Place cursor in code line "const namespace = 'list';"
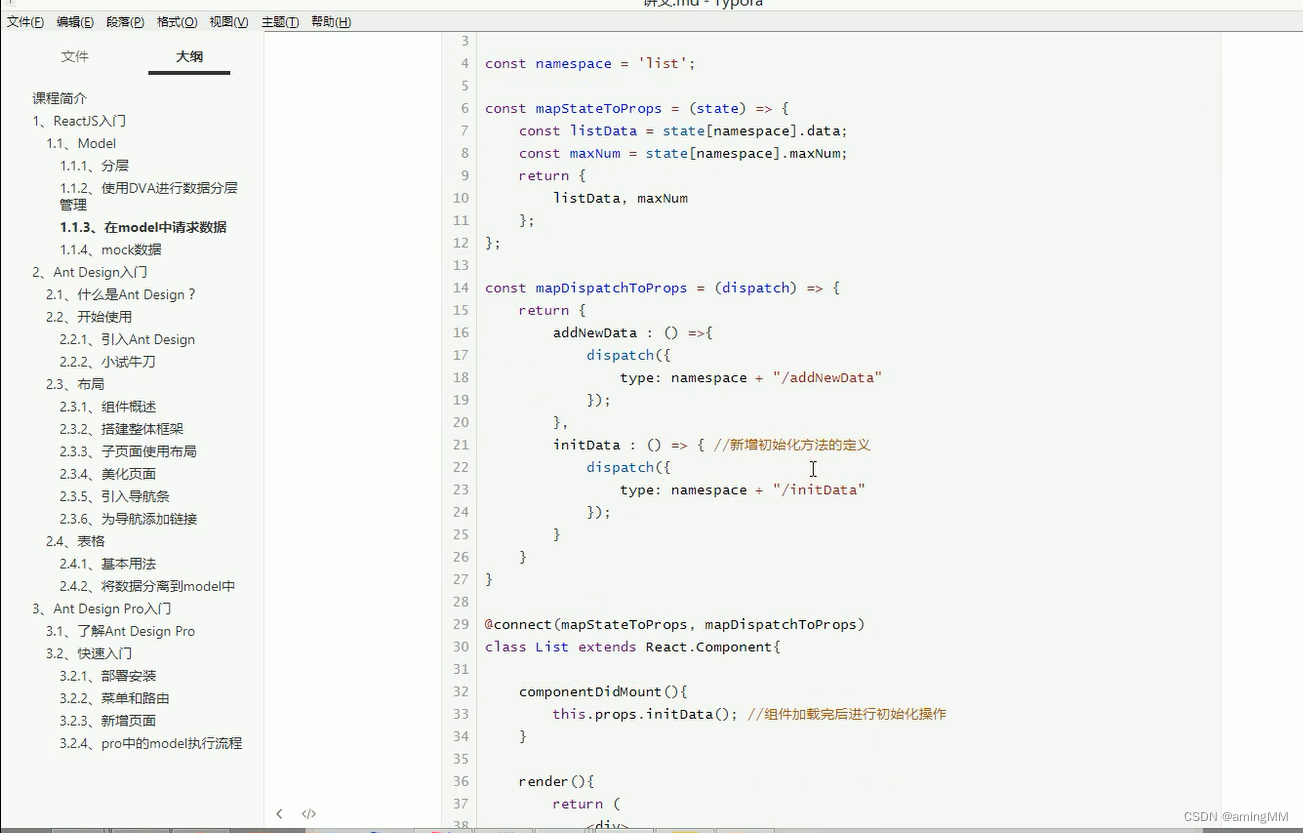Image resolution: width=1303 pixels, height=833 pixels. pyautogui.click(x=590, y=64)
